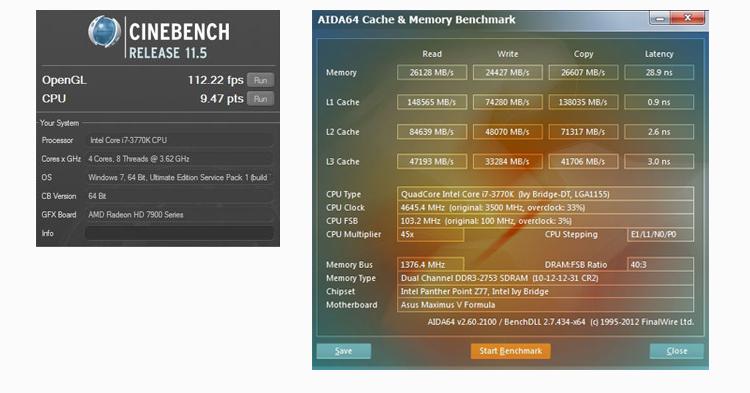Screen dimensions: 750x393
Task: Click the Memory Bus 1376.4 MHz field
Action: tap(430, 264)
